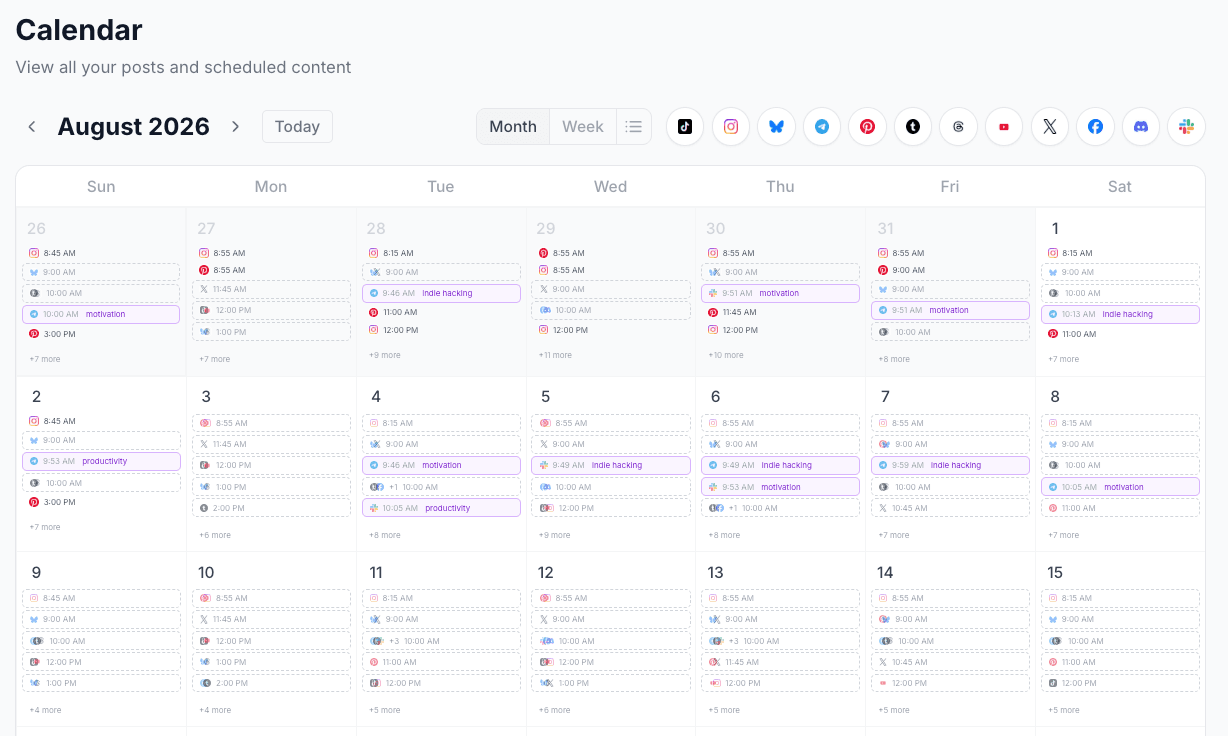Open 2:00 PM post on August 3
This screenshot has width=1228, height=736.
271,508
